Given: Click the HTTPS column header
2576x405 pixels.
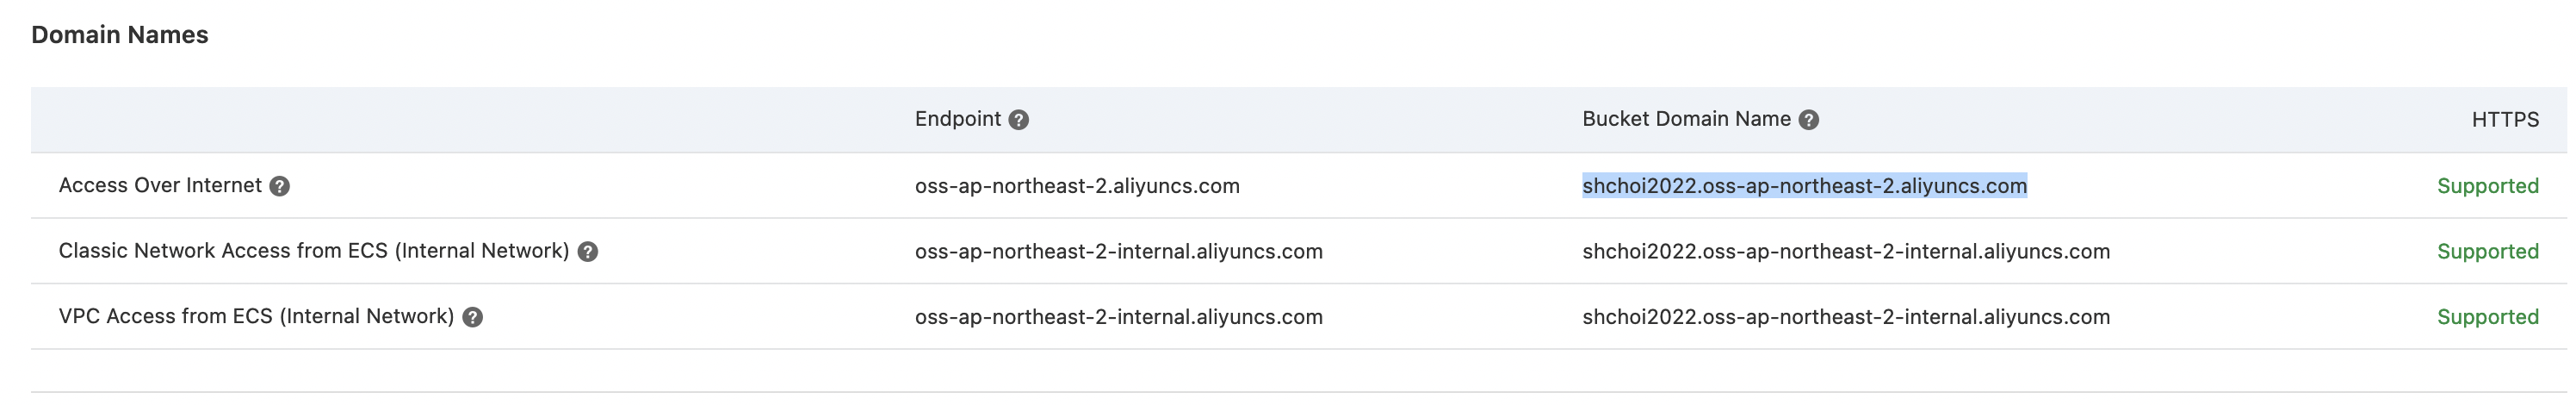Looking at the screenshot, I should pos(2505,120).
